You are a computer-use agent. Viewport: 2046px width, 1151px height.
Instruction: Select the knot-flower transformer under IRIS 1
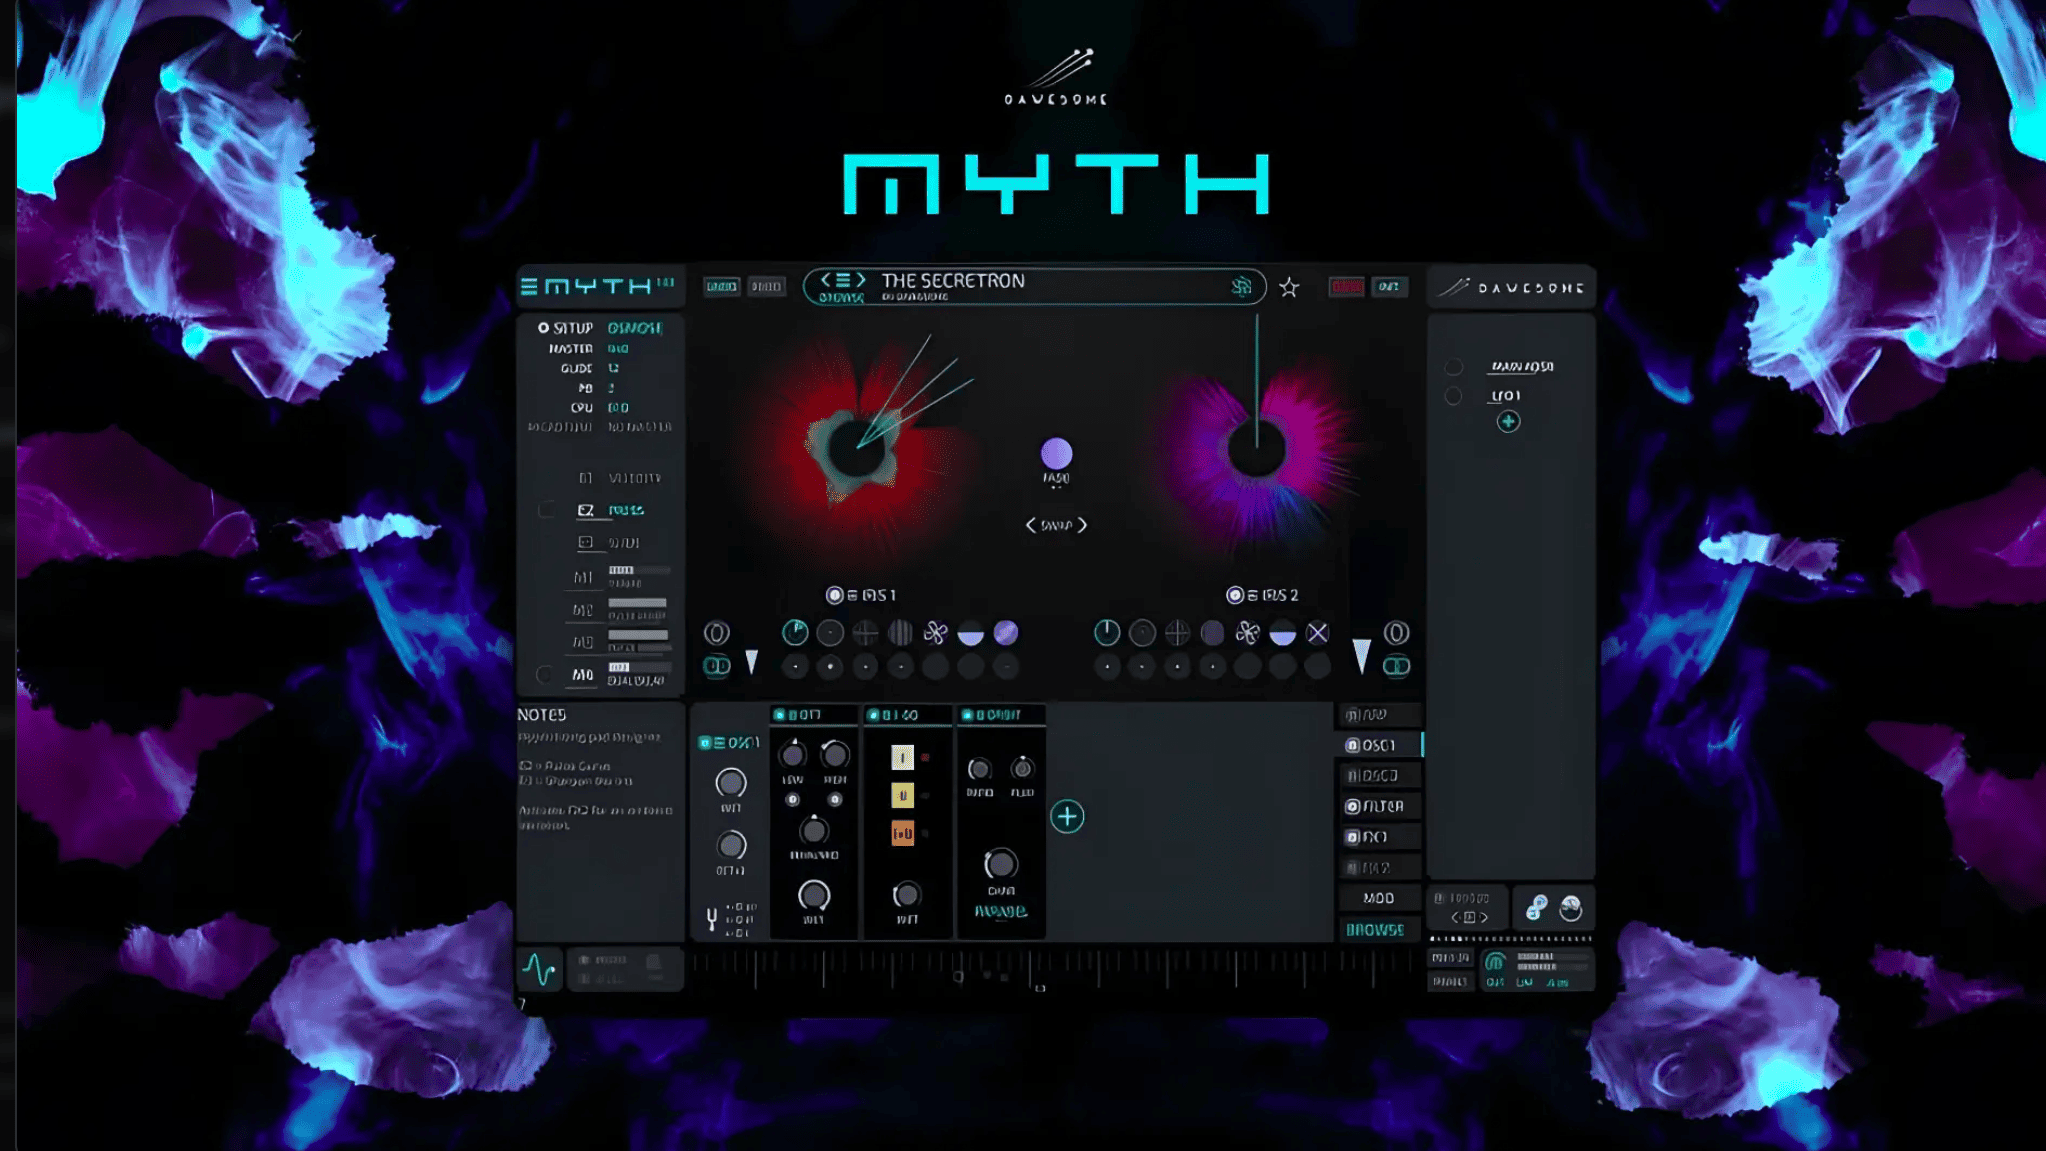click(x=935, y=632)
